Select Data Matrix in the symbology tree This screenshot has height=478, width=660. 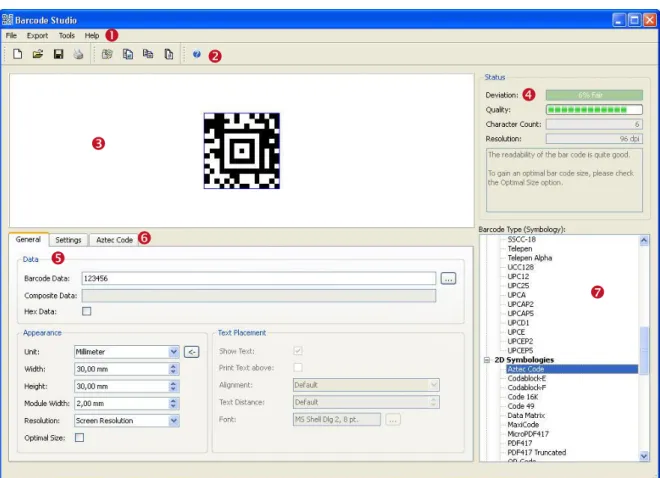pyautogui.click(x=526, y=415)
